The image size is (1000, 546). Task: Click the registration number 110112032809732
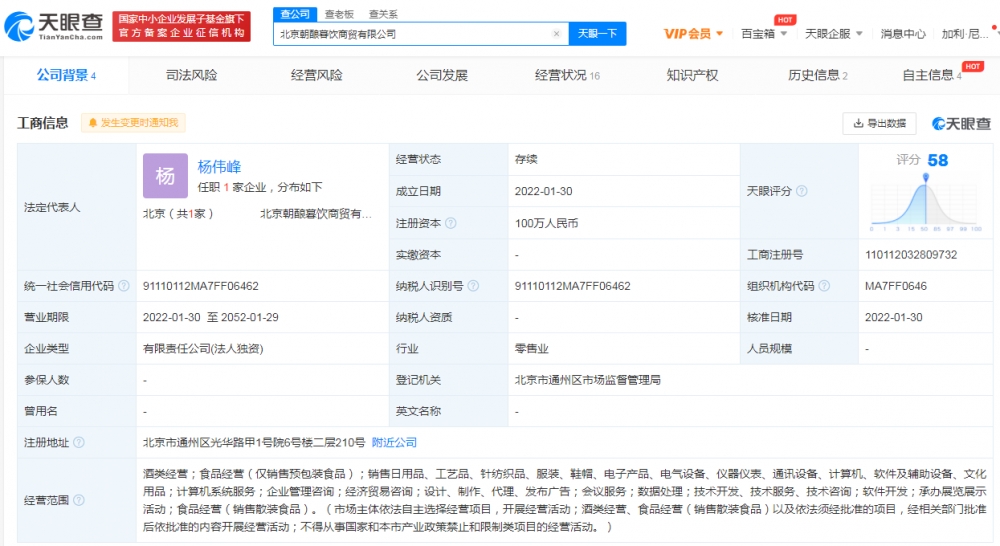tap(911, 255)
